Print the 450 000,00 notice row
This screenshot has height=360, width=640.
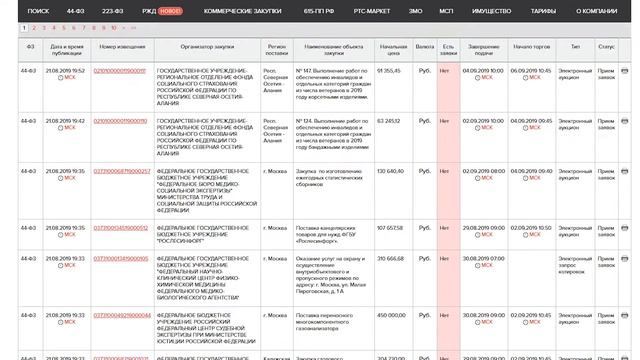pos(624,315)
